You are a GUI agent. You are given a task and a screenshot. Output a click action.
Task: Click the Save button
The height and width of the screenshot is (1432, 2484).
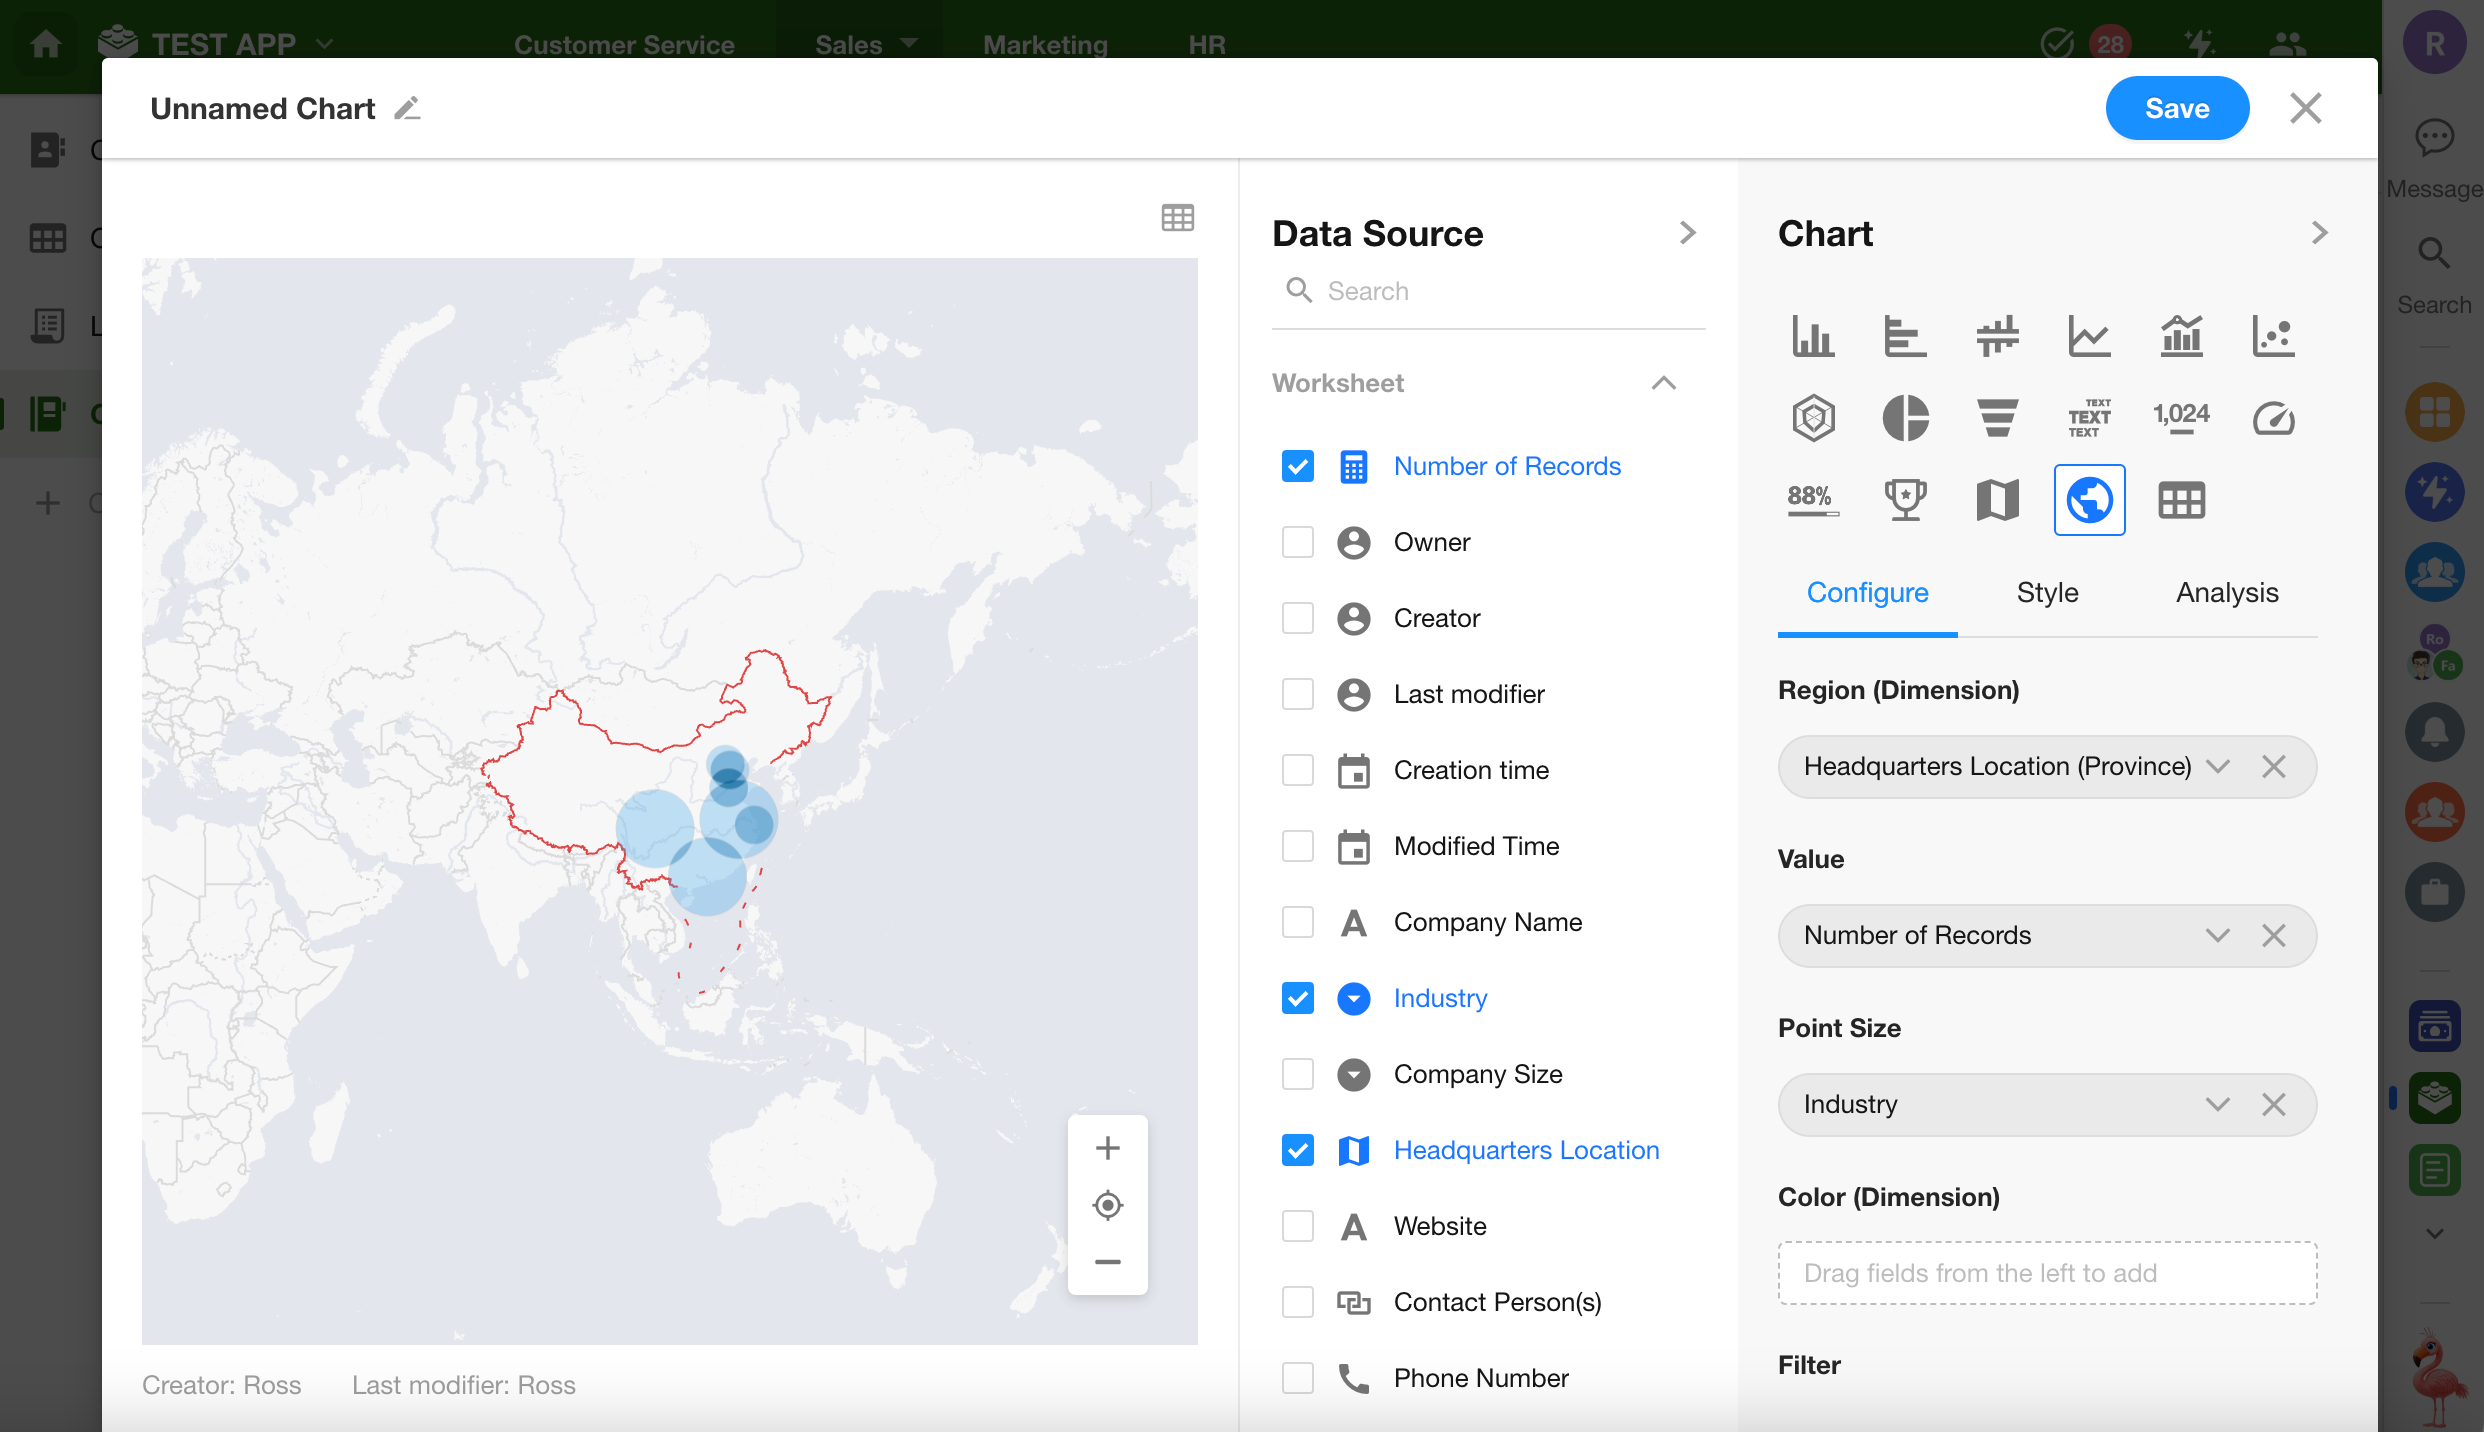coord(2176,108)
